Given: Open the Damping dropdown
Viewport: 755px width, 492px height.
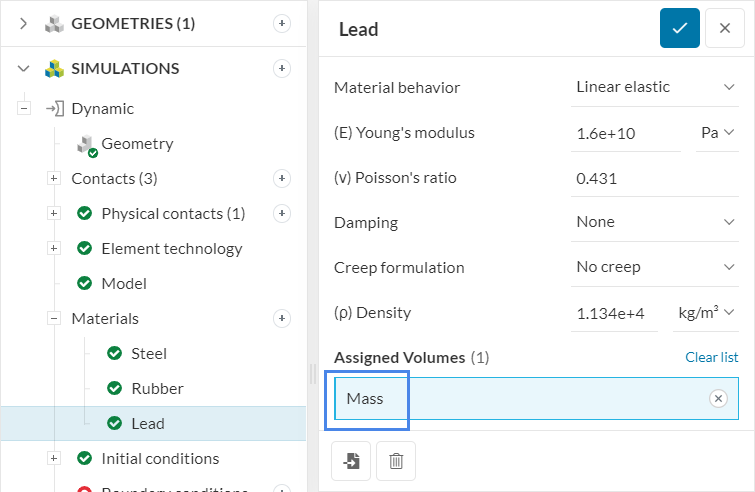Looking at the screenshot, I should 655,222.
